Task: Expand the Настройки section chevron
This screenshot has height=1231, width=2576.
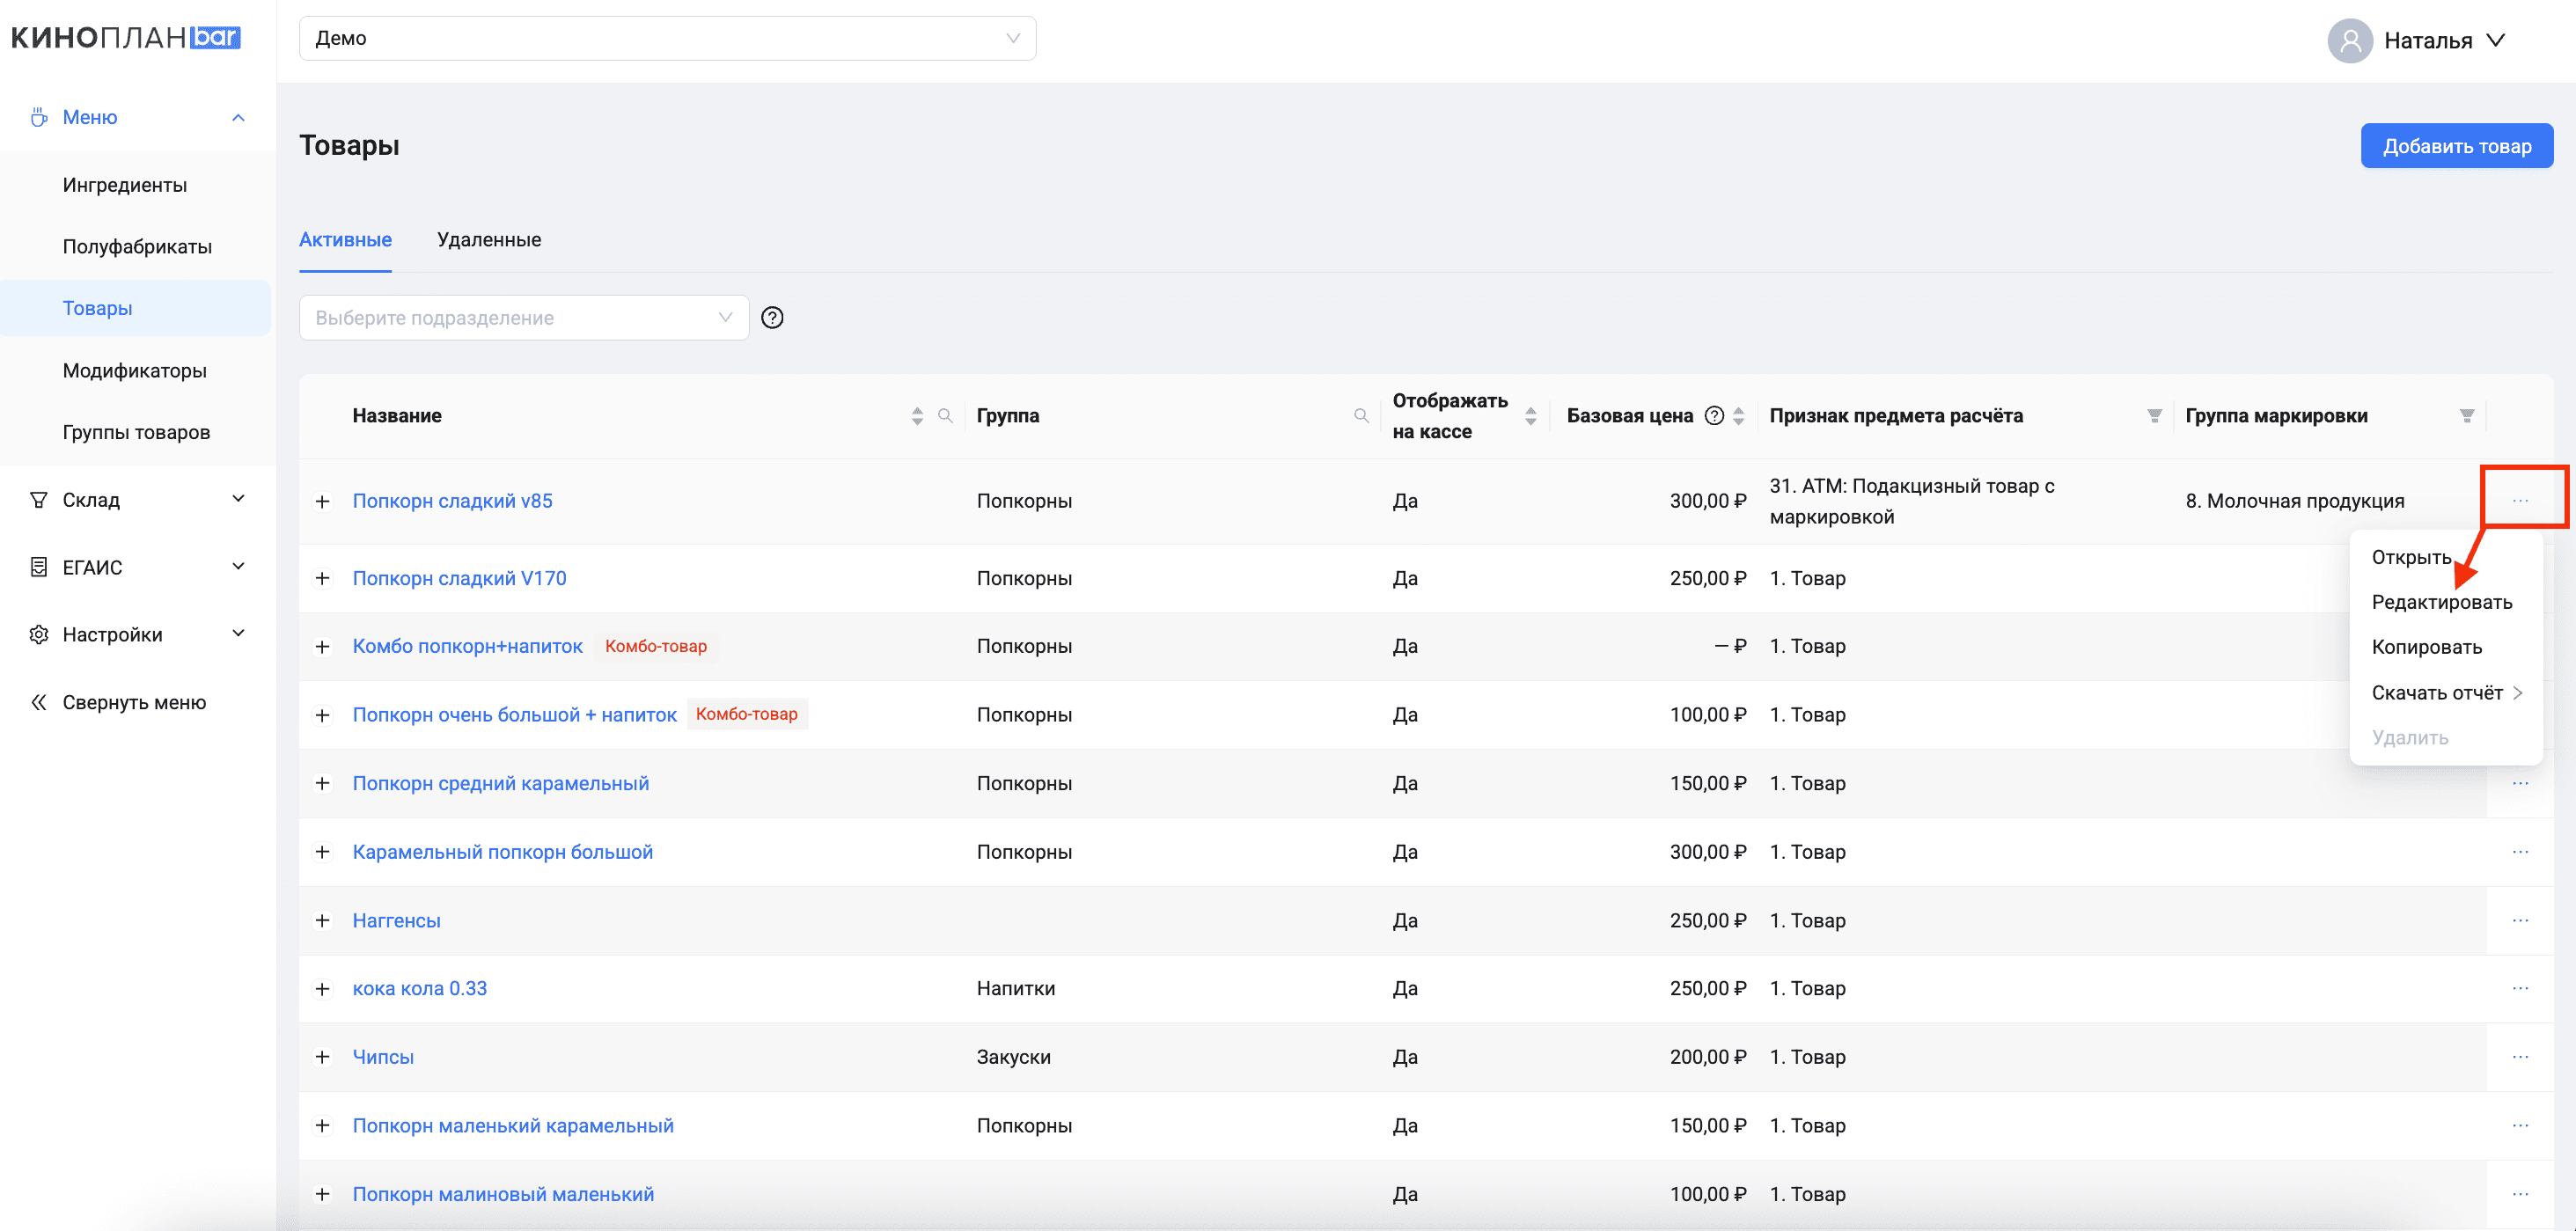Action: point(238,634)
